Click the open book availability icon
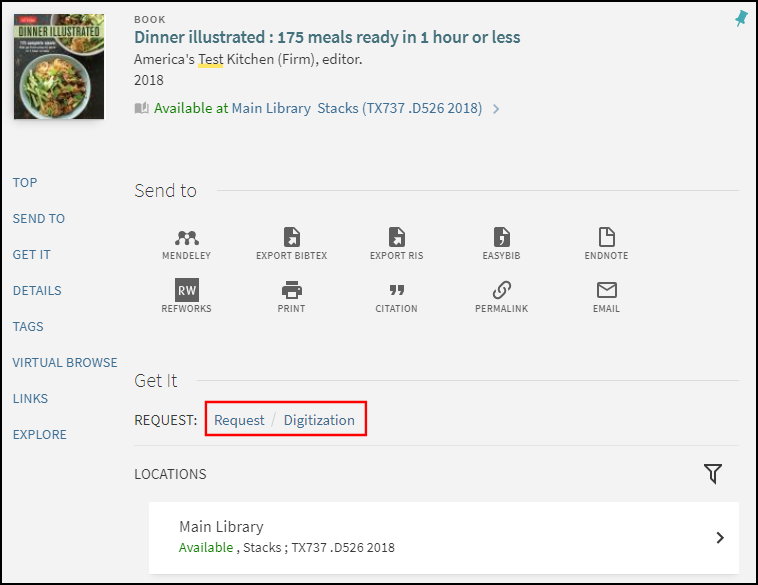Image resolution: width=758 pixels, height=585 pixels. point(141,108)
